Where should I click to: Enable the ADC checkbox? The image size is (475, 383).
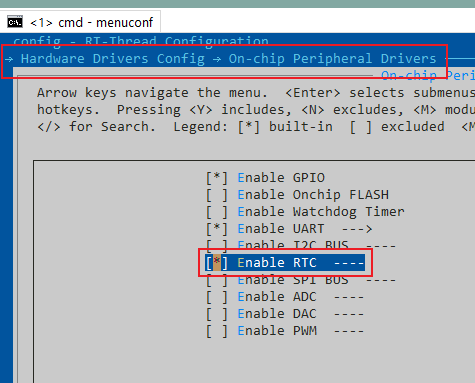coord(217,297)
